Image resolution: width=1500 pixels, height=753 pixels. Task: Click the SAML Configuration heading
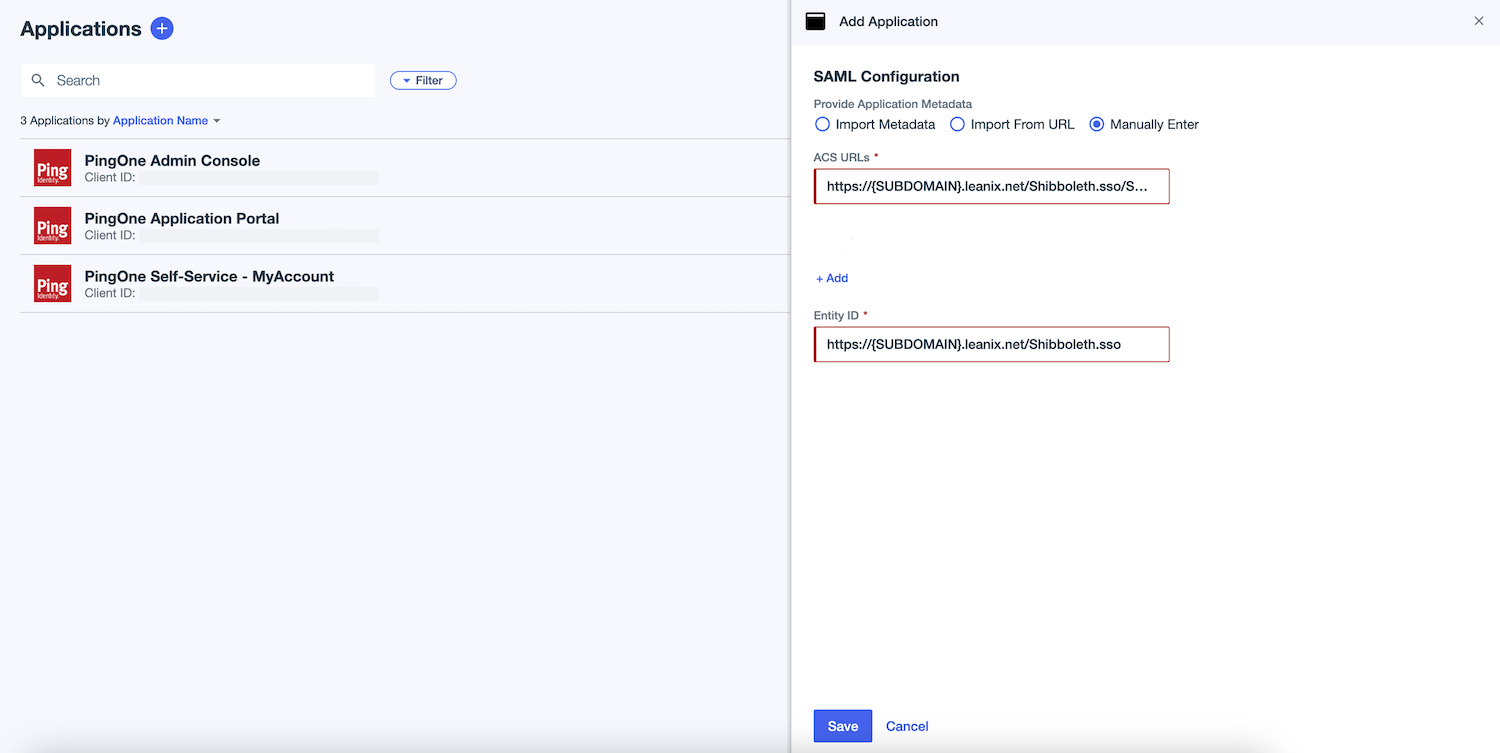(x=886, y=77)
